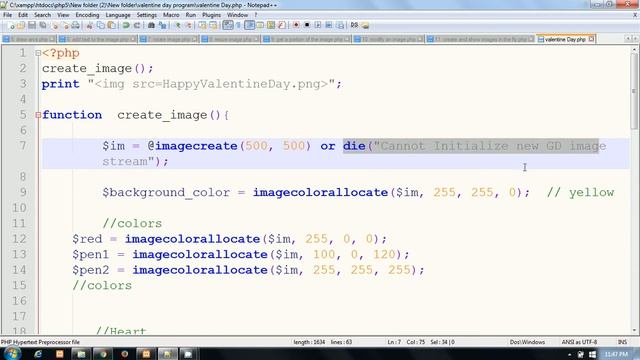
Task: Create a new file from toolbar
Action: [11, 25]
